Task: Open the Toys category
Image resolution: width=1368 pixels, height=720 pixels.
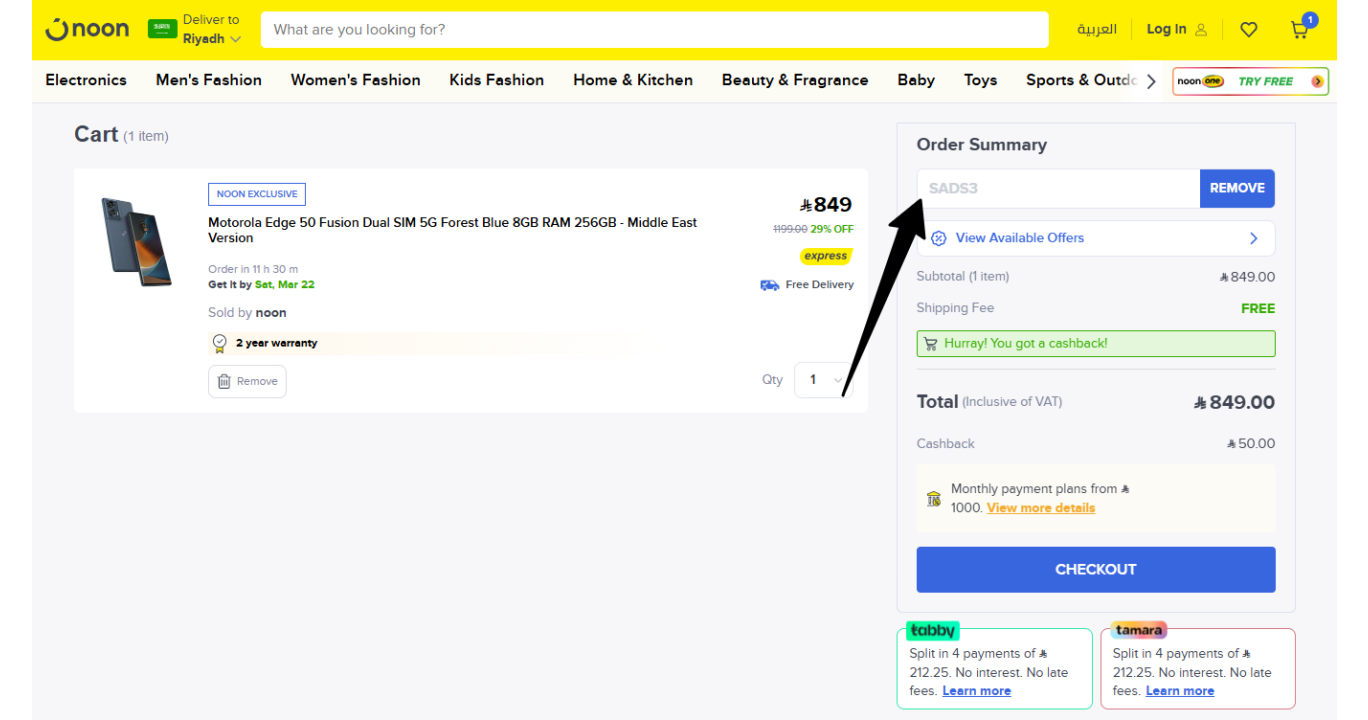Action: 980,80
